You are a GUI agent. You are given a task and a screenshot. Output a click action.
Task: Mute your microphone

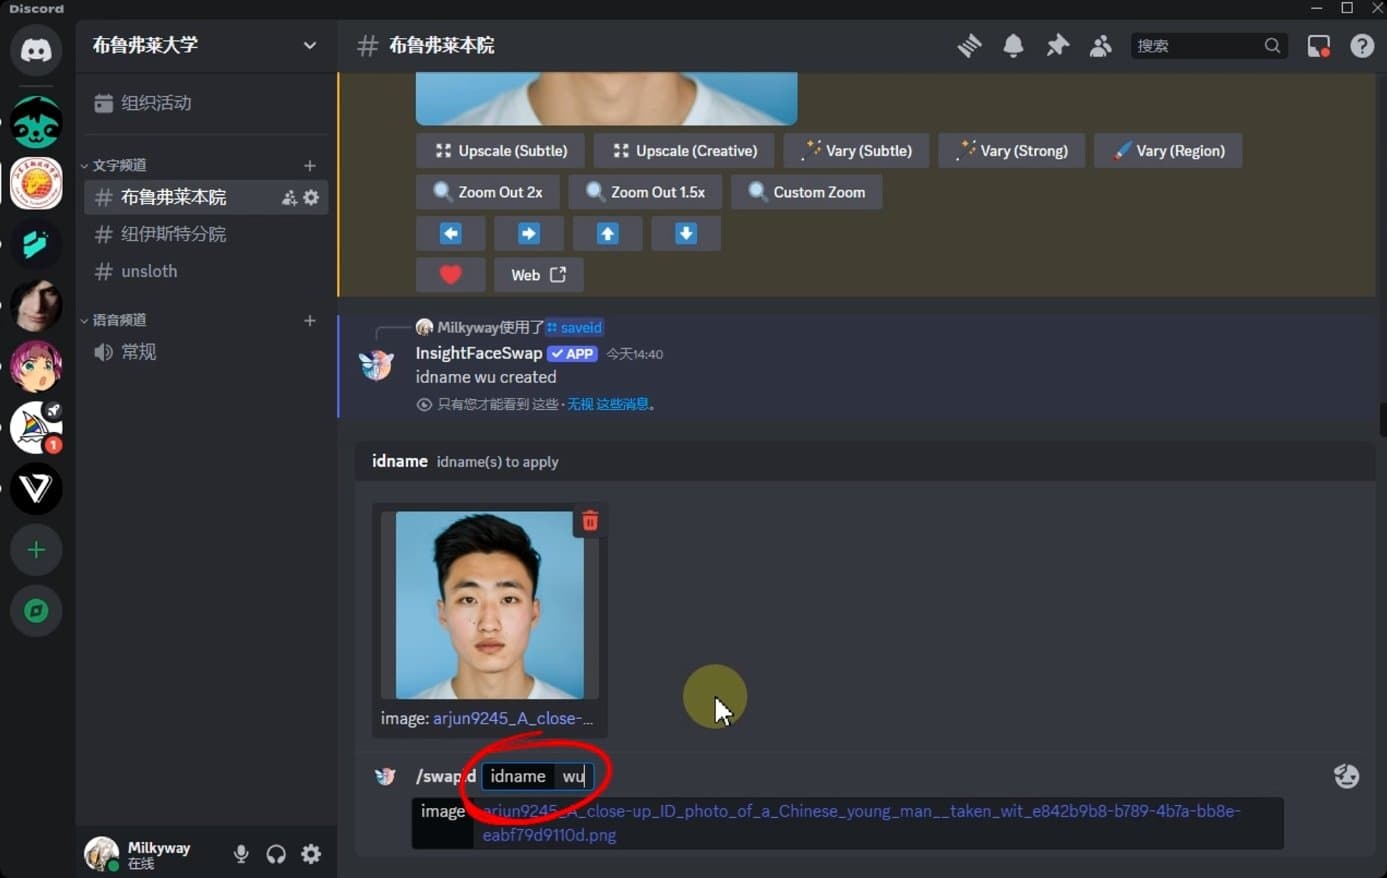(x=240, y=853)
